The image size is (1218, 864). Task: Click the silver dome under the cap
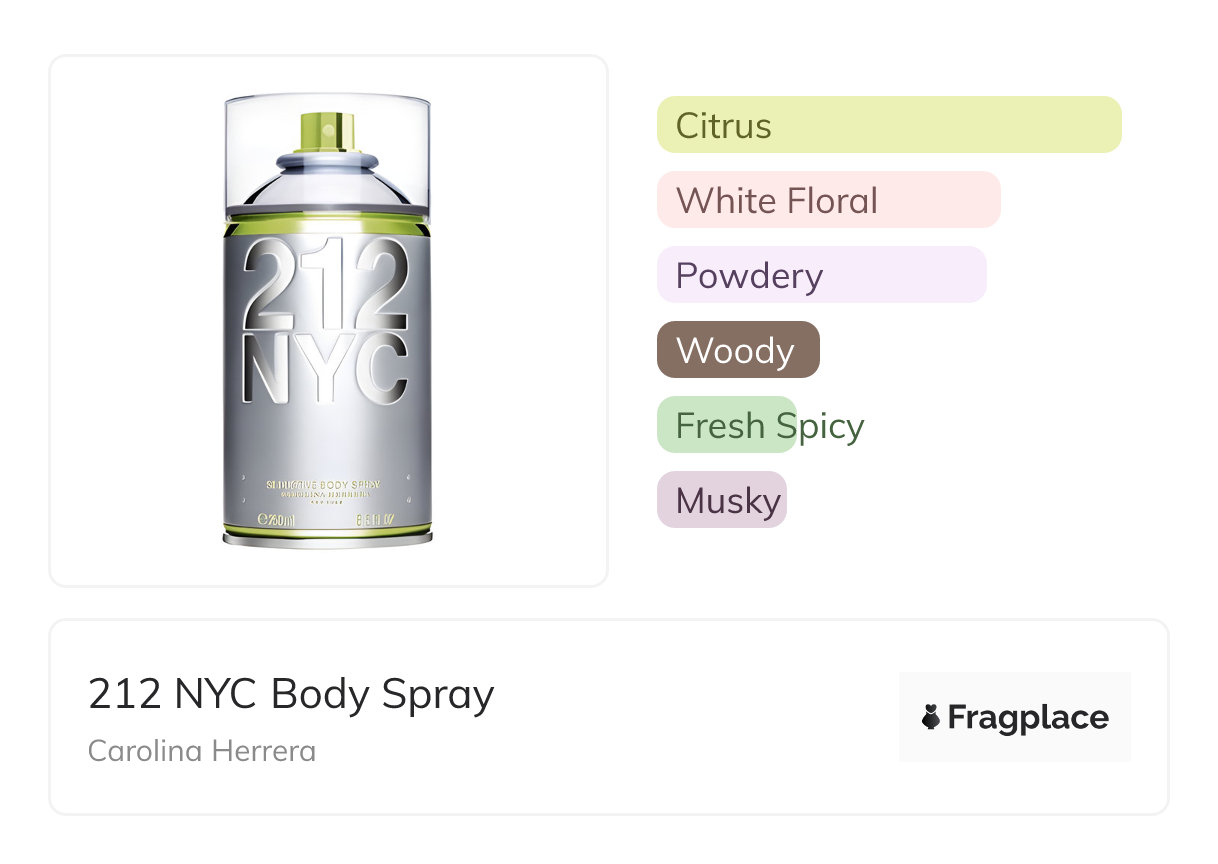point(328,187)
